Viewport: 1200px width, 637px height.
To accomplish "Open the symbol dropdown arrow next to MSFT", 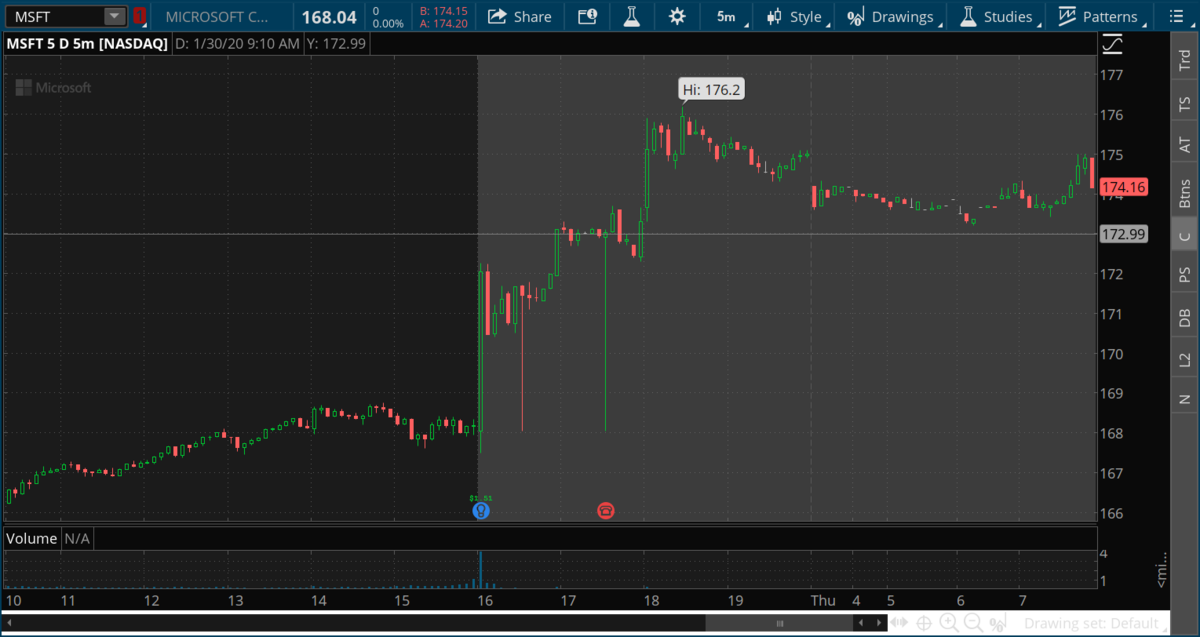I will click(x=116, y=16).
